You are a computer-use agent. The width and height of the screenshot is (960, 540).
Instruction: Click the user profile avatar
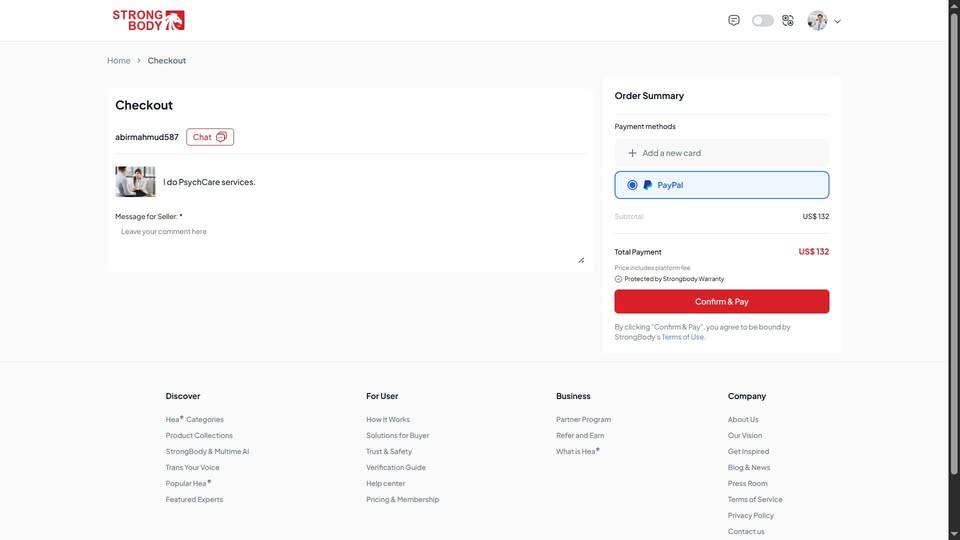point(817,20)
